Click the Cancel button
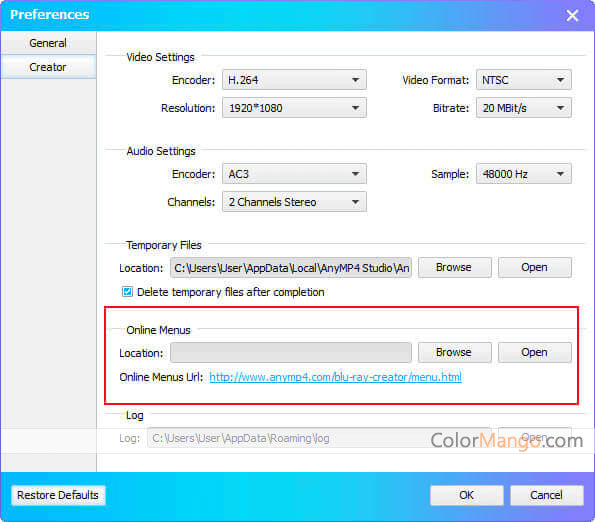Viewport: 595px width, 522px height. [546, 495]
